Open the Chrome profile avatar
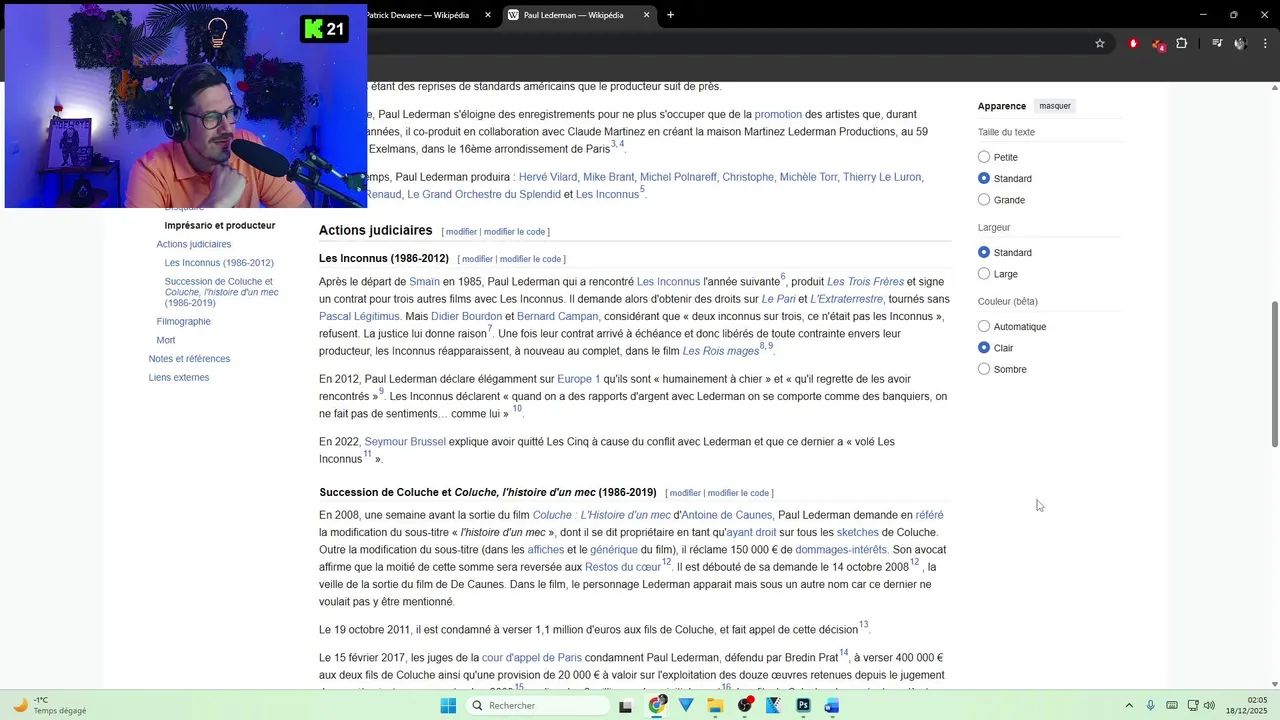 point(1241,43)
